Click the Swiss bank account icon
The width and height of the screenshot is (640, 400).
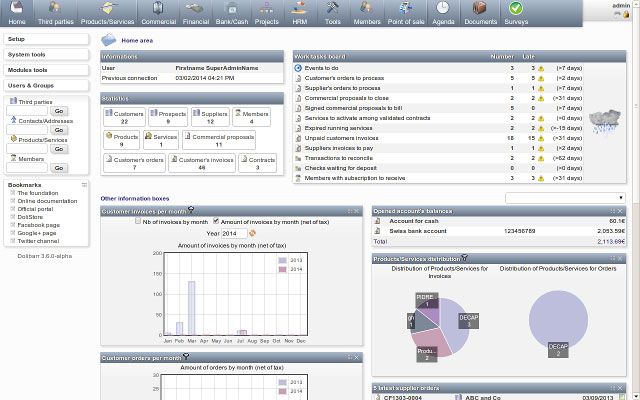coord(377,231)
